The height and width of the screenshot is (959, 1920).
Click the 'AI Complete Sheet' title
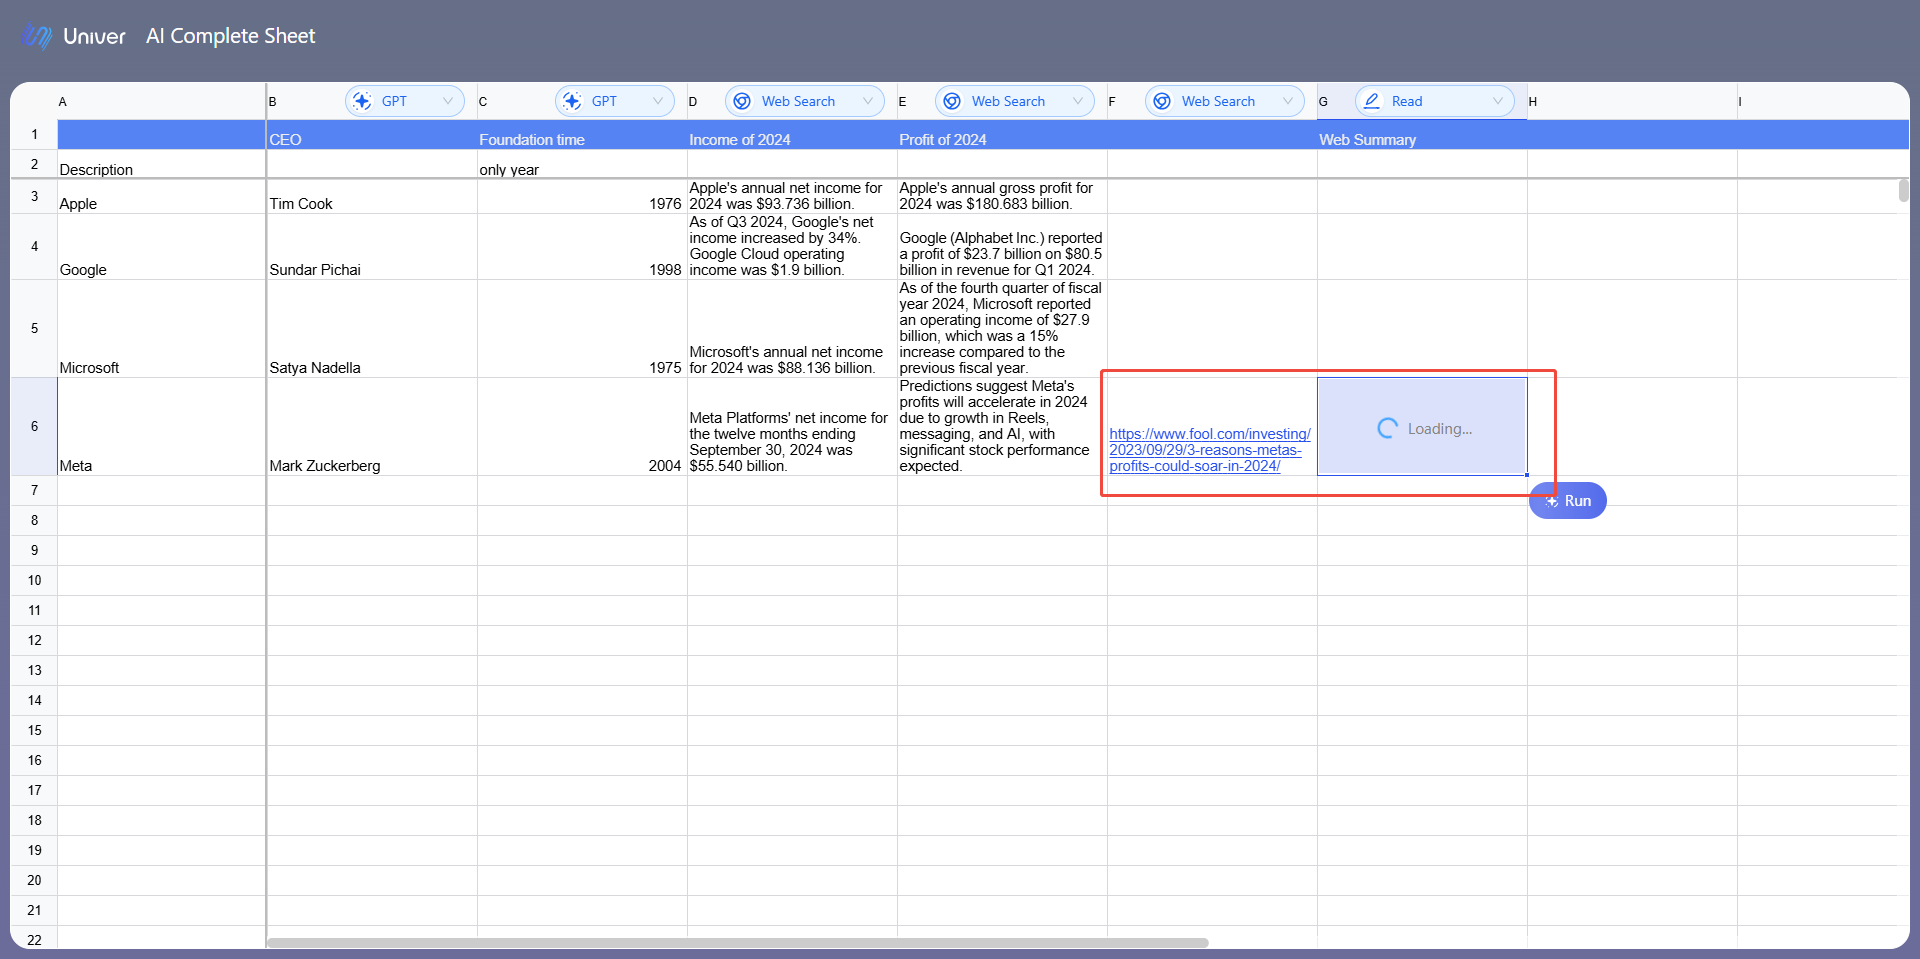(230, 37)
